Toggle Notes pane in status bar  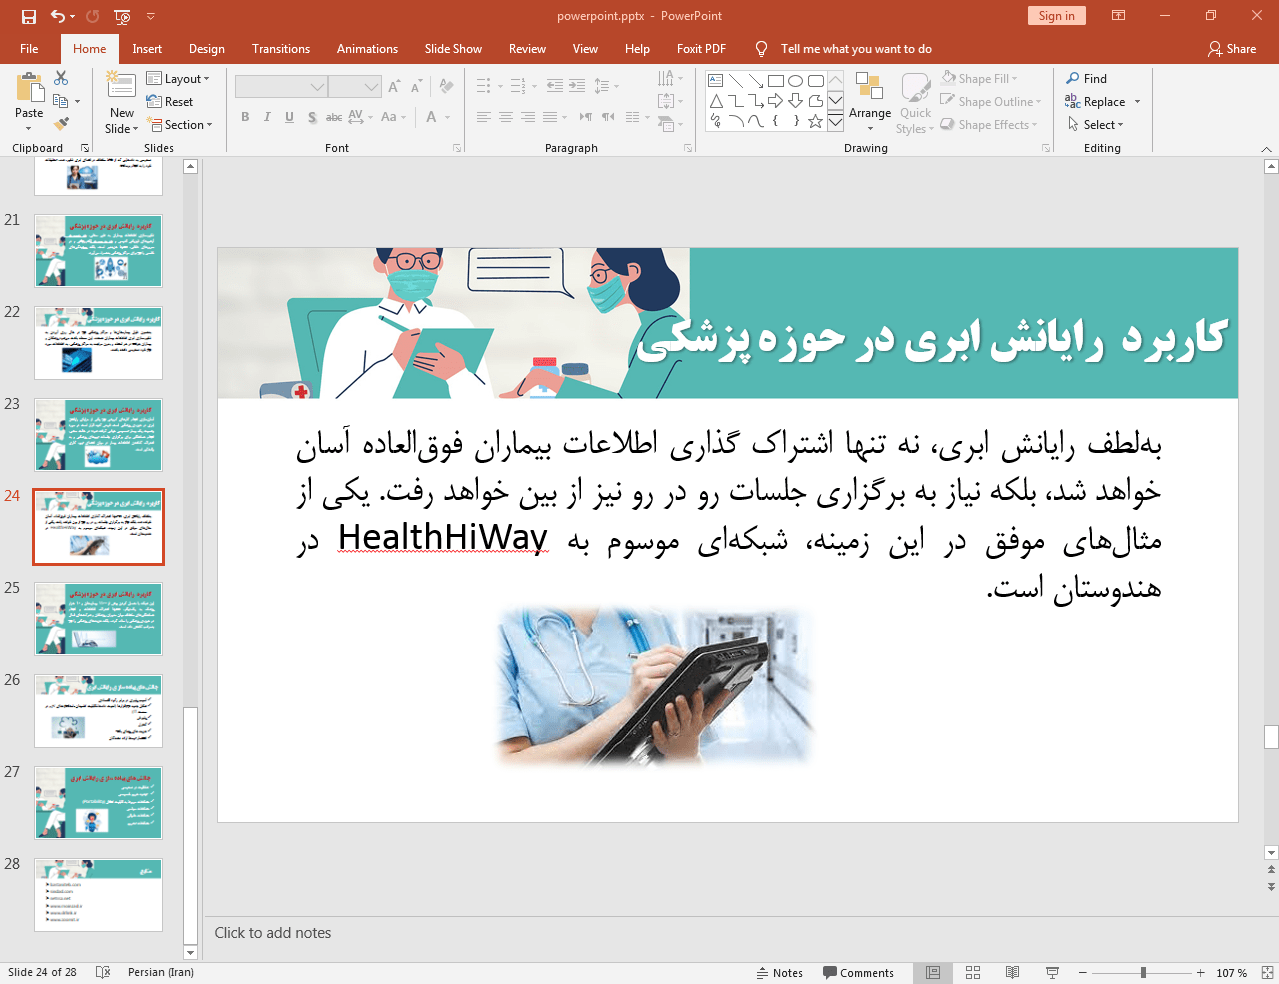click(x=780, y=973)
